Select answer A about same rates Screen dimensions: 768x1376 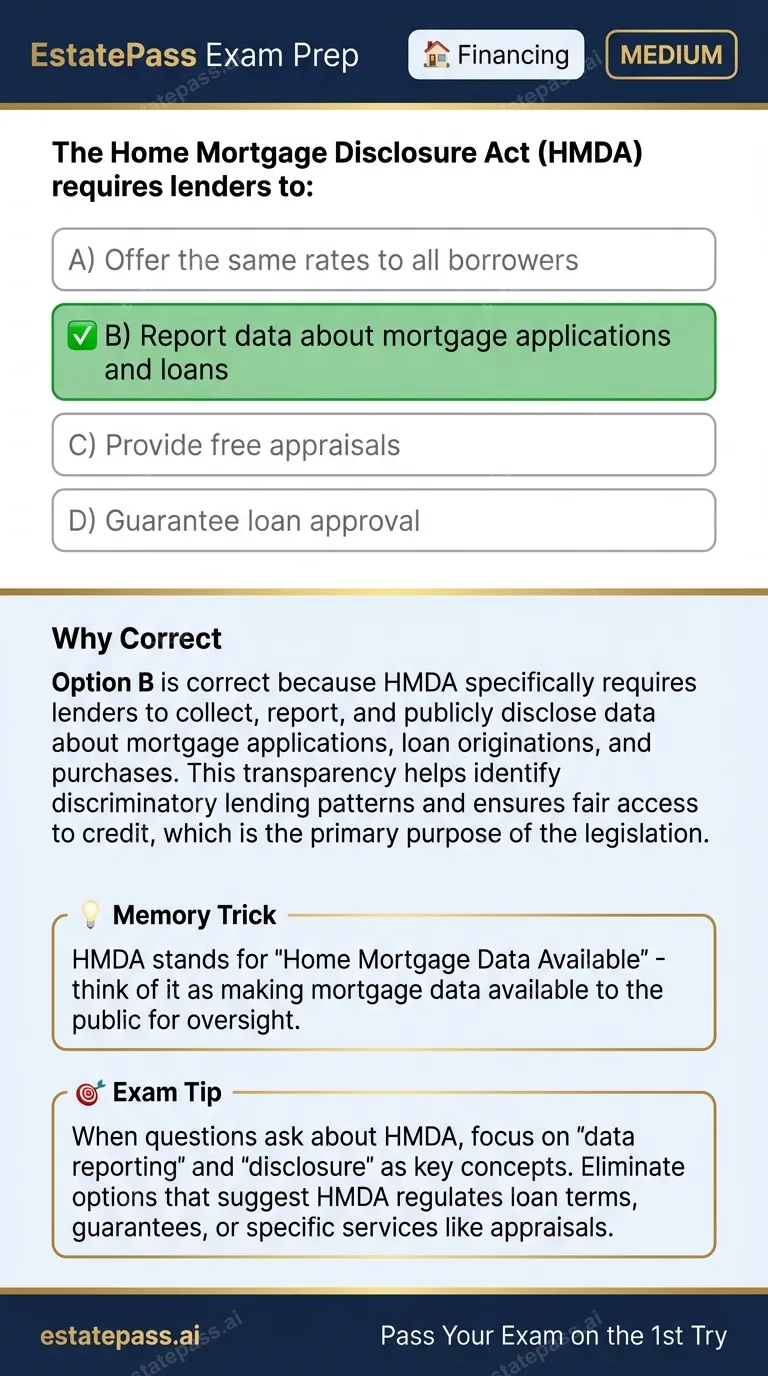pyautogui.click(x=384, y=259)
